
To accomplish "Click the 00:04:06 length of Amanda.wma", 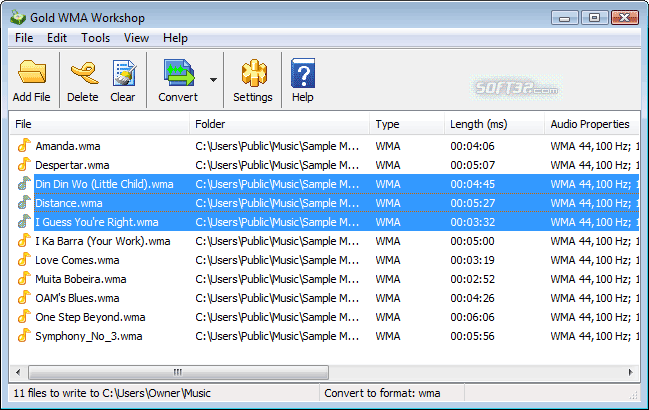I will [473, 146].
